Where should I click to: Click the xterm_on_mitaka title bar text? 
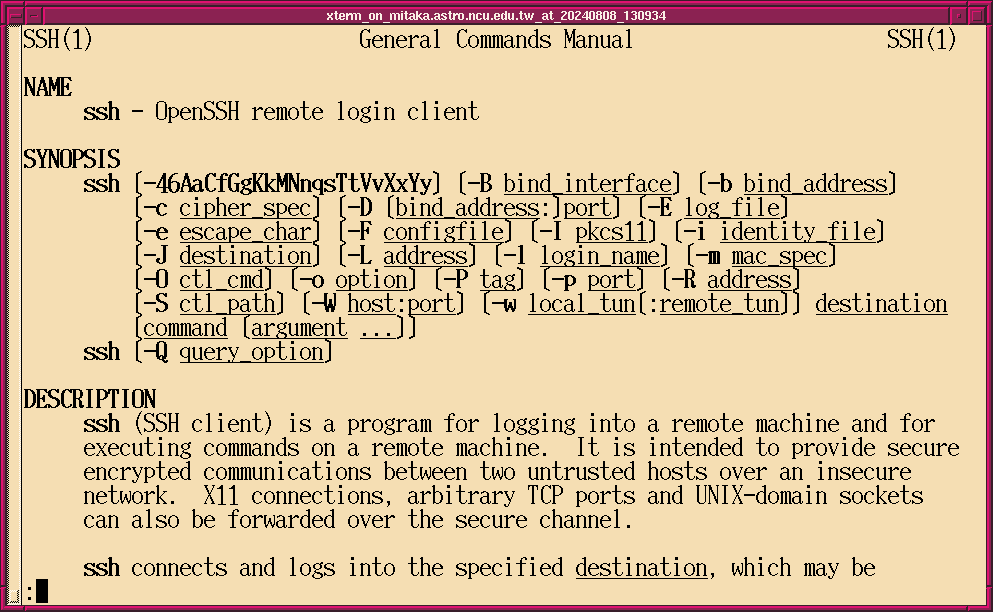tap(496, 15)
